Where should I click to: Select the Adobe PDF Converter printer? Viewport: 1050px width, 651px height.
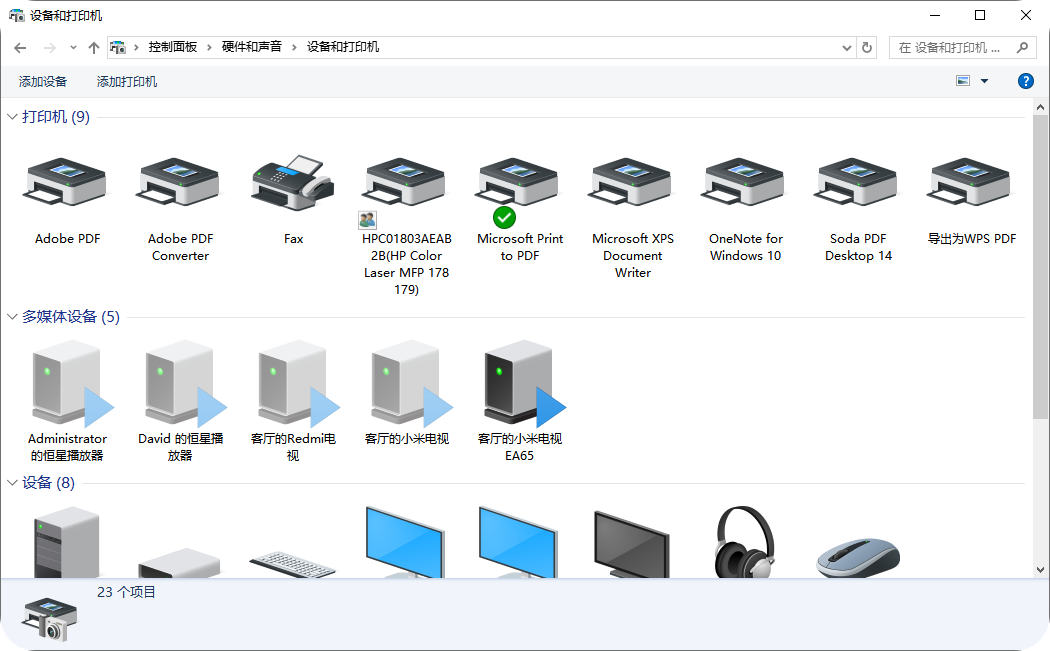179,182
